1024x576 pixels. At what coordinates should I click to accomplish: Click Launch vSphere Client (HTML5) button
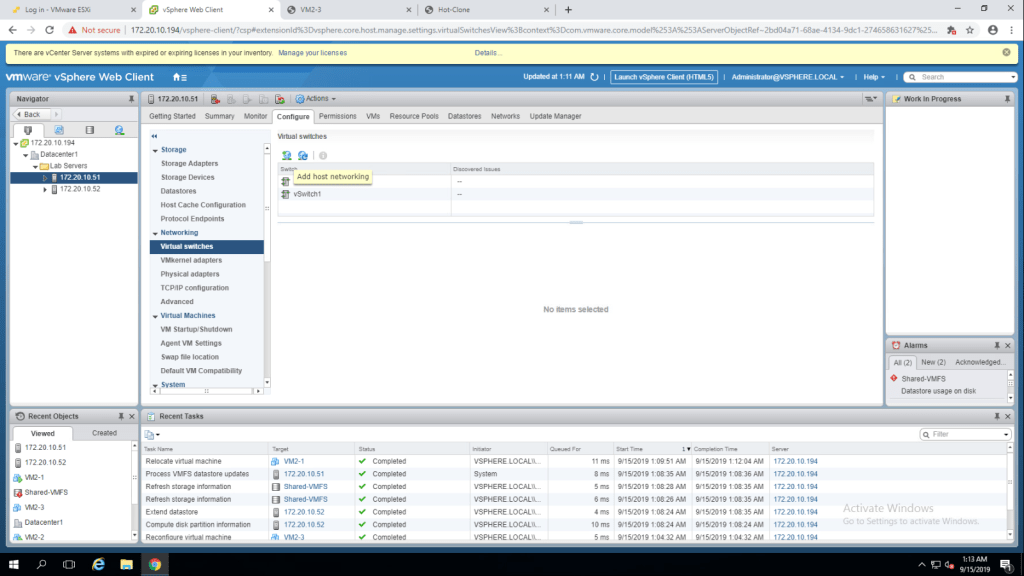(664, 77)
